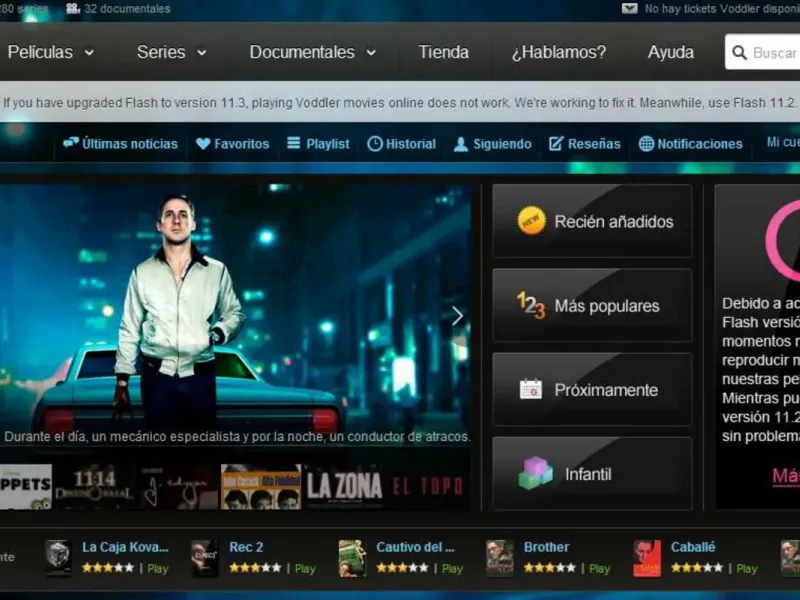Open Siguiendo
Screen dimensions: 800x600
tap(502, 144)
